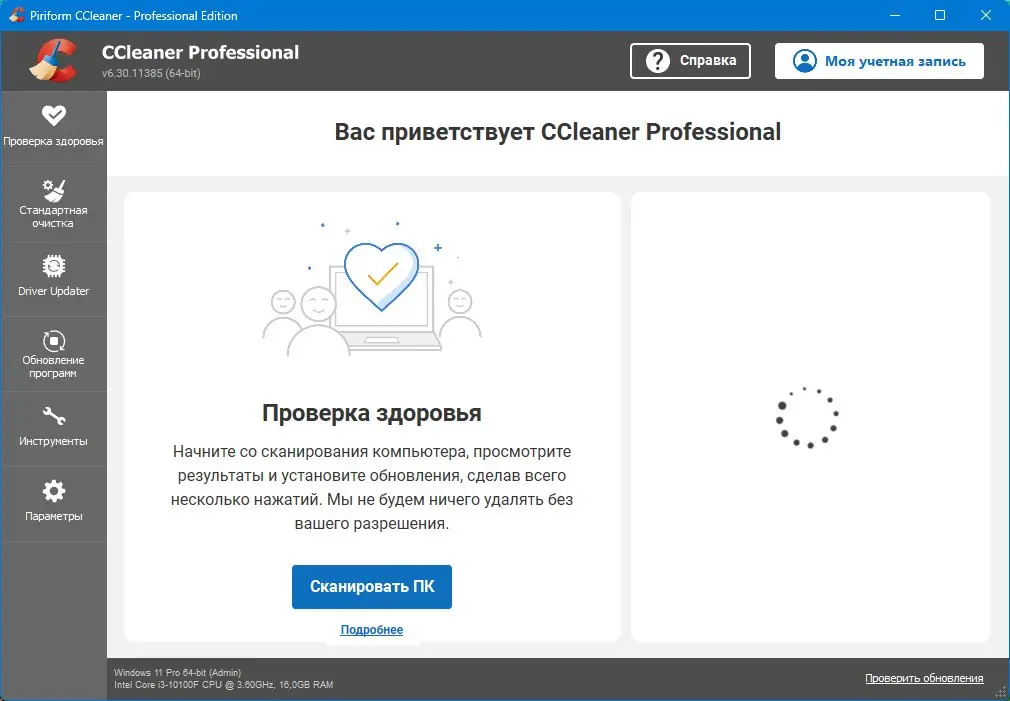Open Инструменты using the wrench icon

(54, 415)
